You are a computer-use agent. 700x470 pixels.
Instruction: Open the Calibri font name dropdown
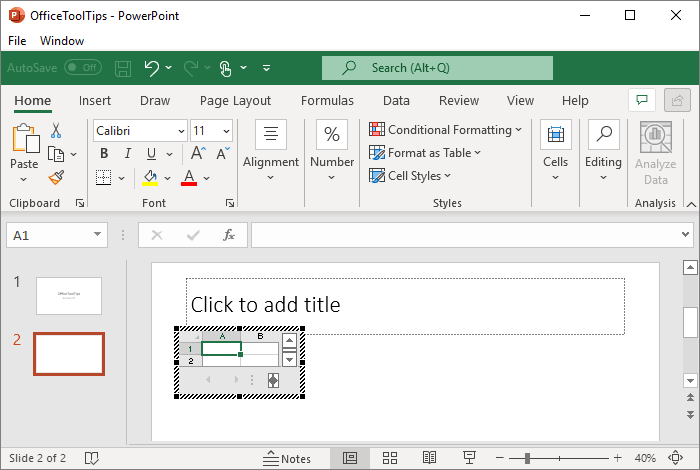pos(181,131)
